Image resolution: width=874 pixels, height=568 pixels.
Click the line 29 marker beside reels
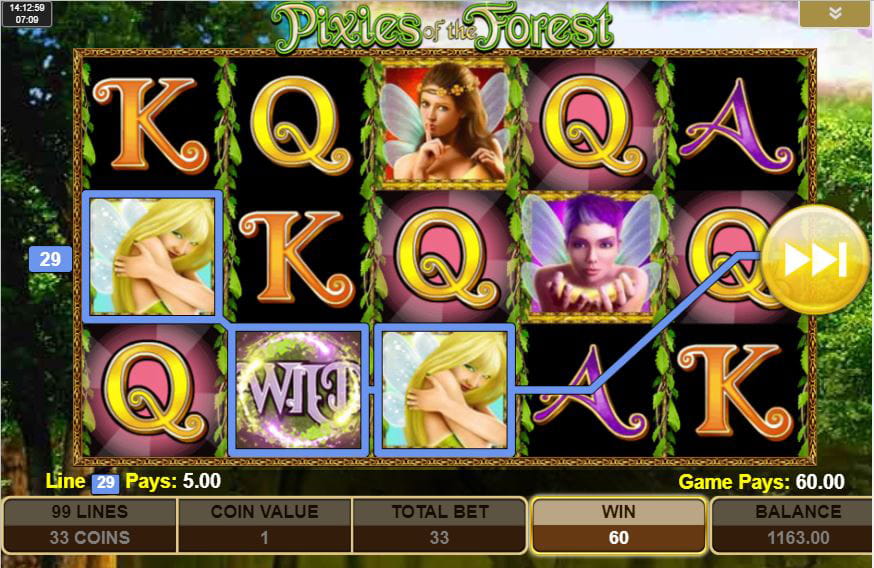click(x=50, y=259)
